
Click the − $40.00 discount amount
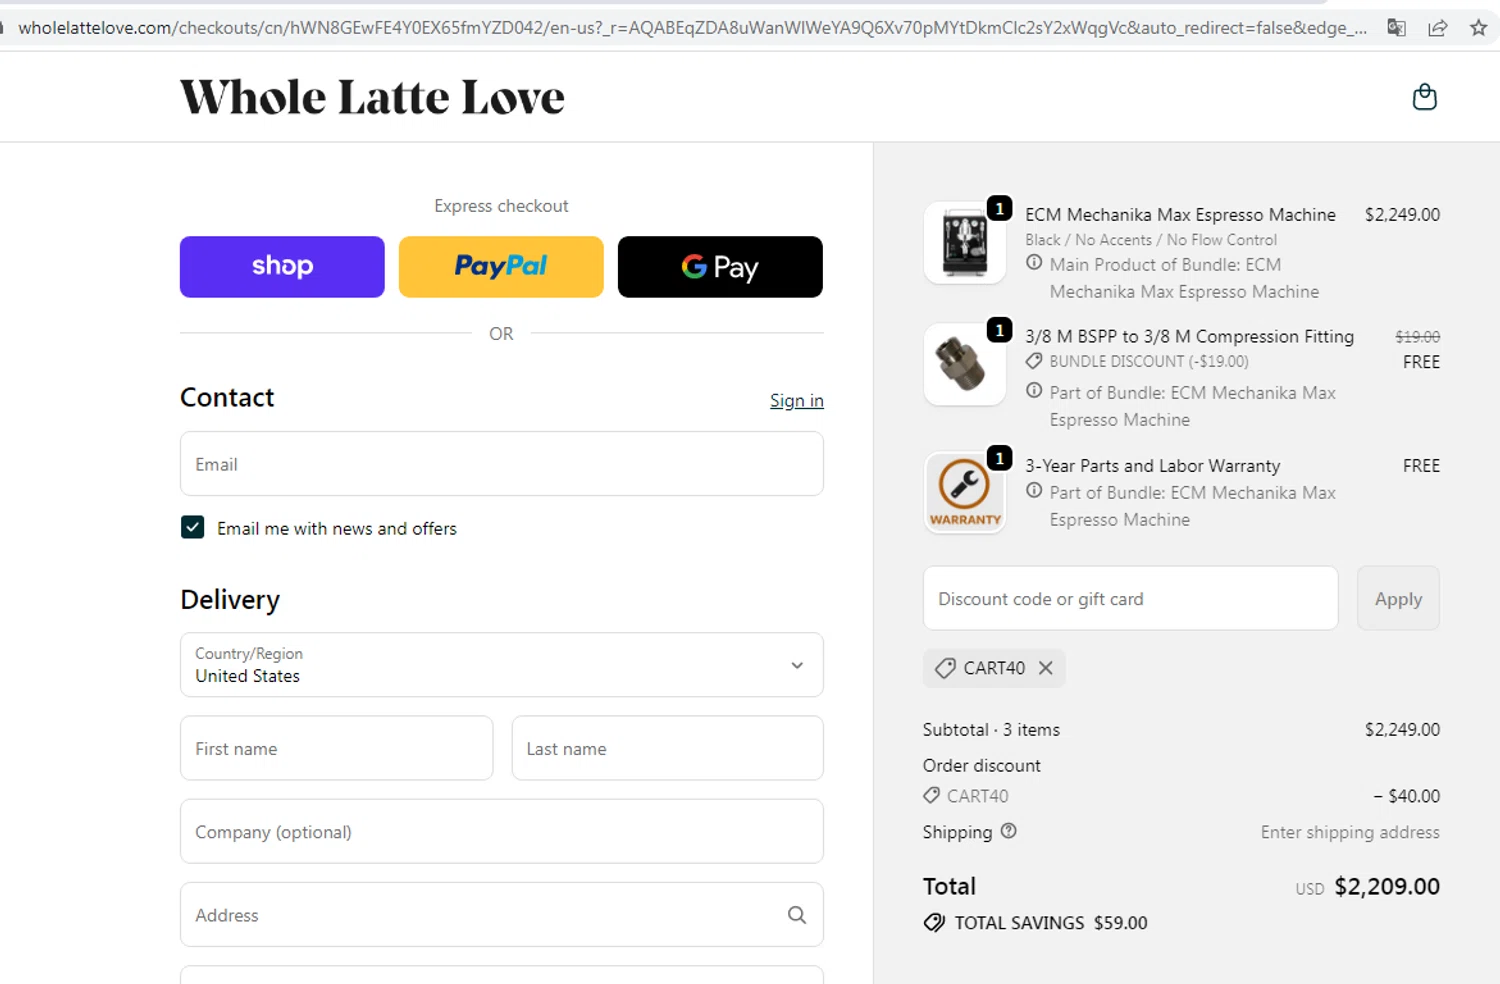tap(1407, 796)
